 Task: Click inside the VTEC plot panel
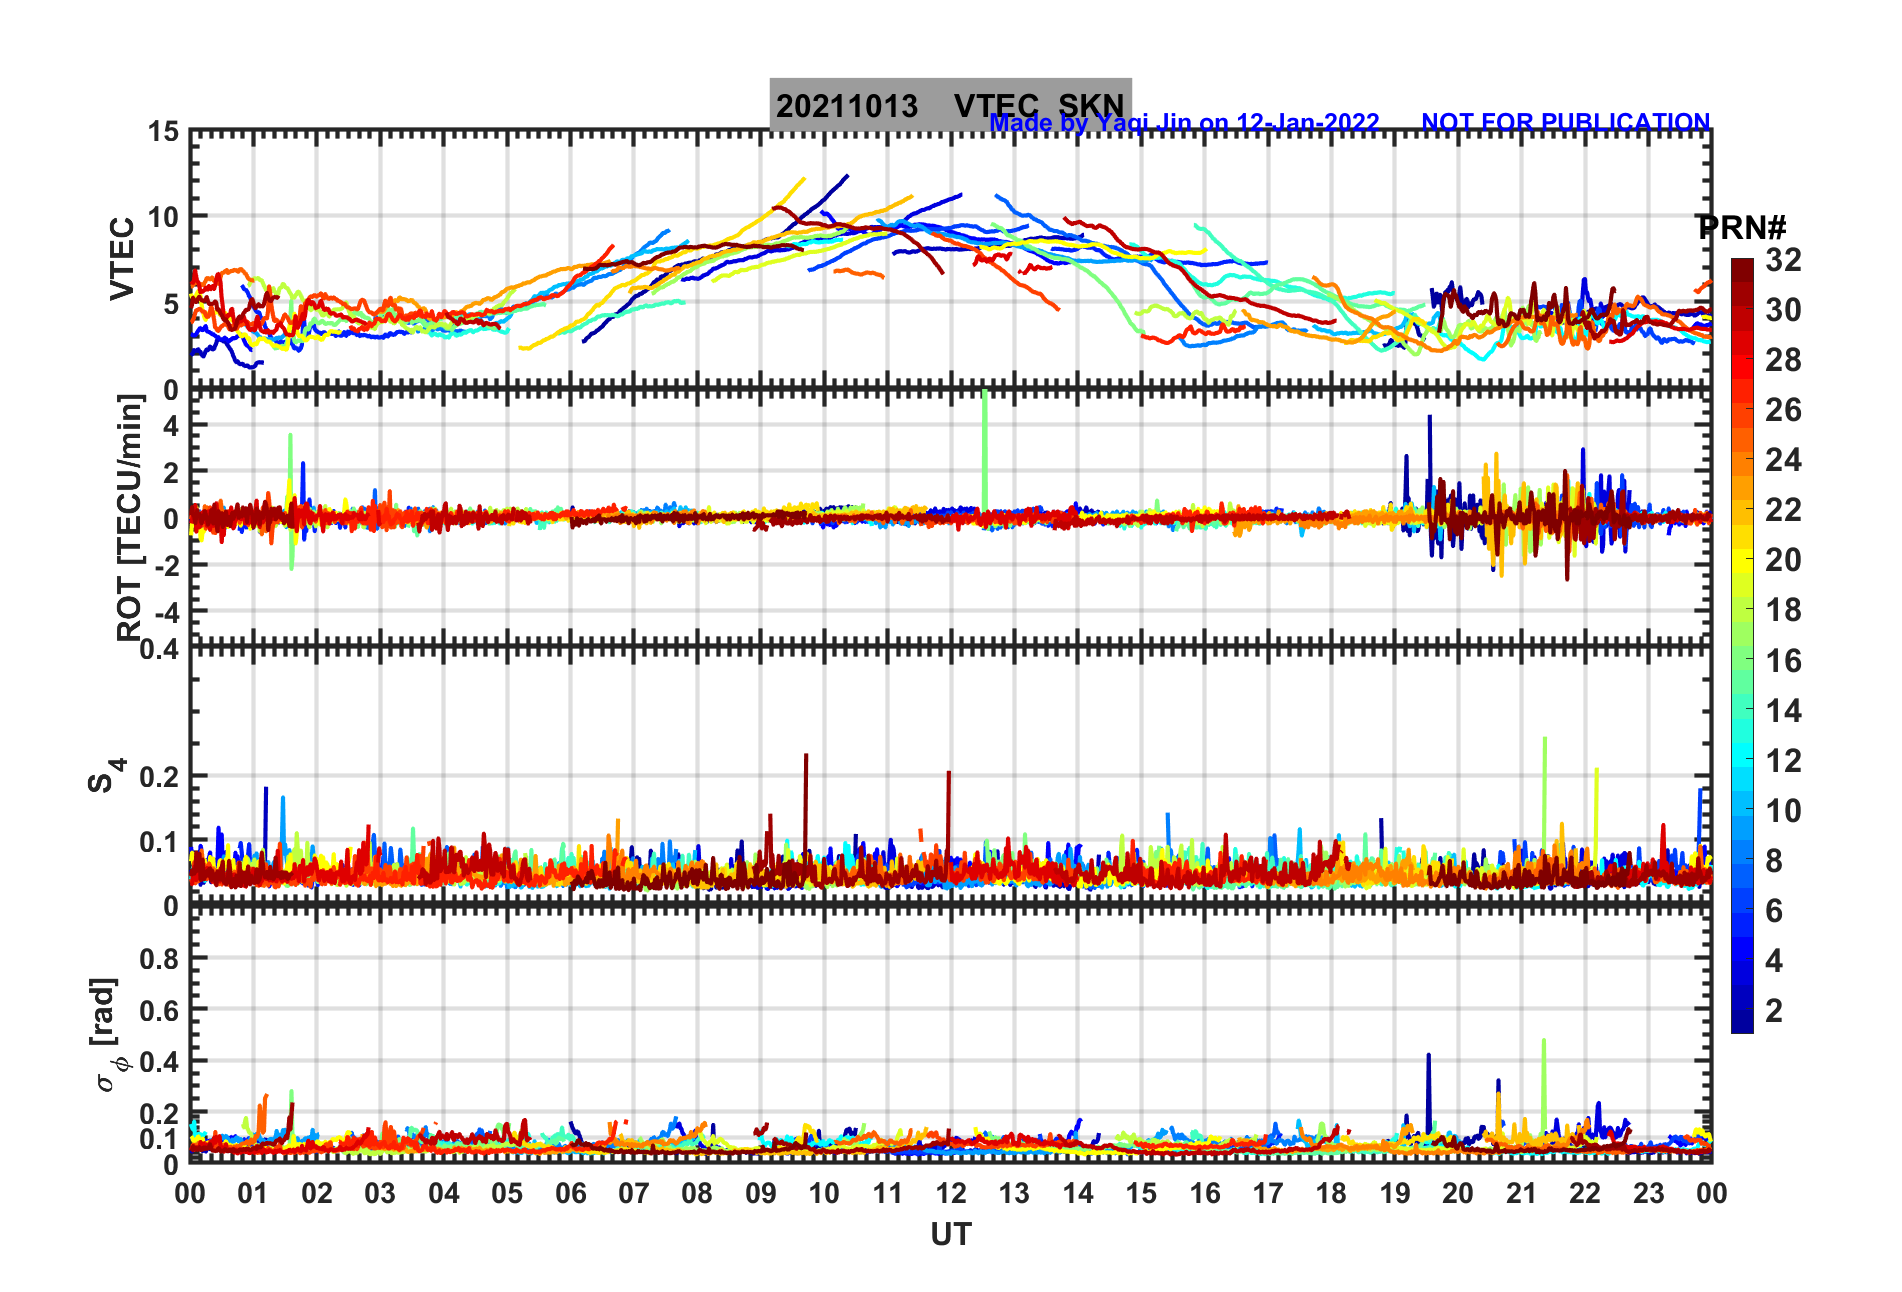[x=951, y=260]
